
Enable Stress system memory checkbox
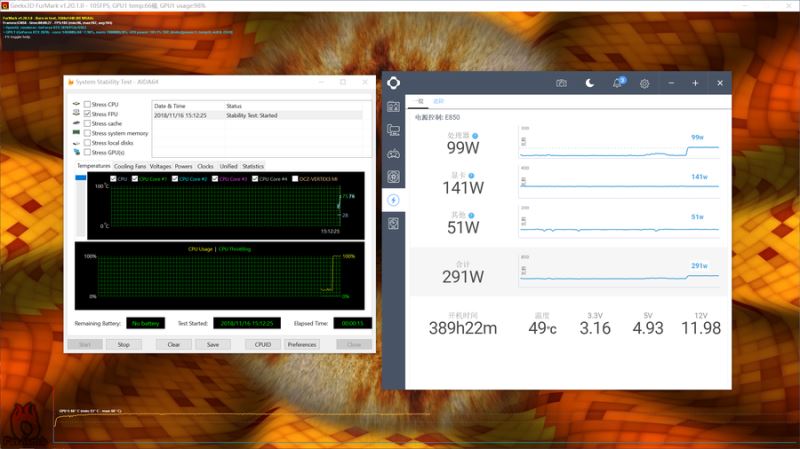tap(87, 133)
